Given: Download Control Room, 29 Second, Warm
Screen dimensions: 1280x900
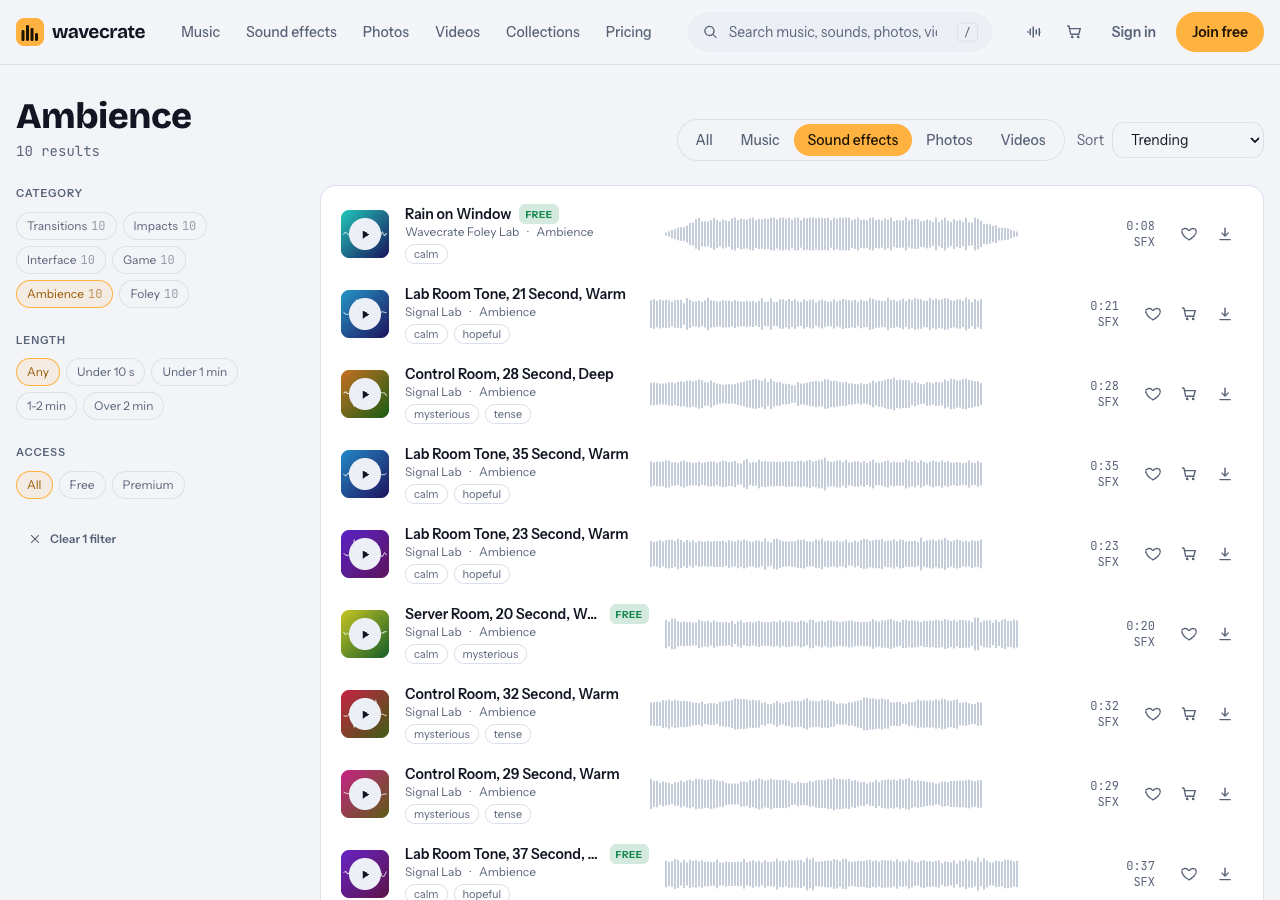Looking at the screenshot, I should pos(1225,794).
